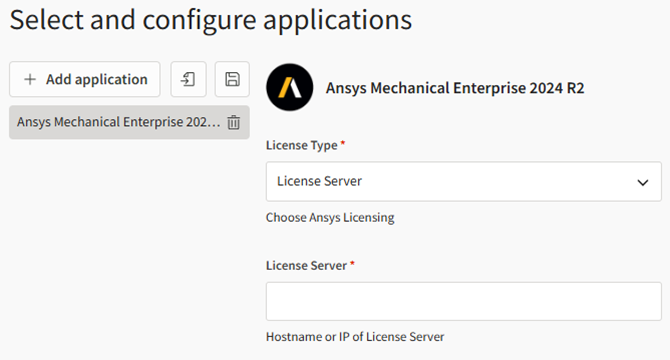Viewport: 670px width, 360px height.
Task: Click the Add application button
Action: point(85,79)
